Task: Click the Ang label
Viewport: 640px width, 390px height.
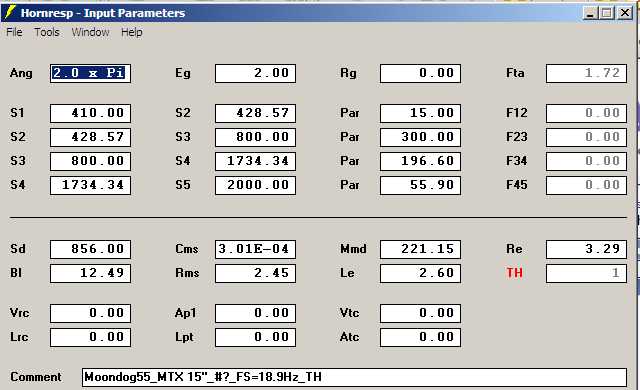Action: tap(21, 73)
